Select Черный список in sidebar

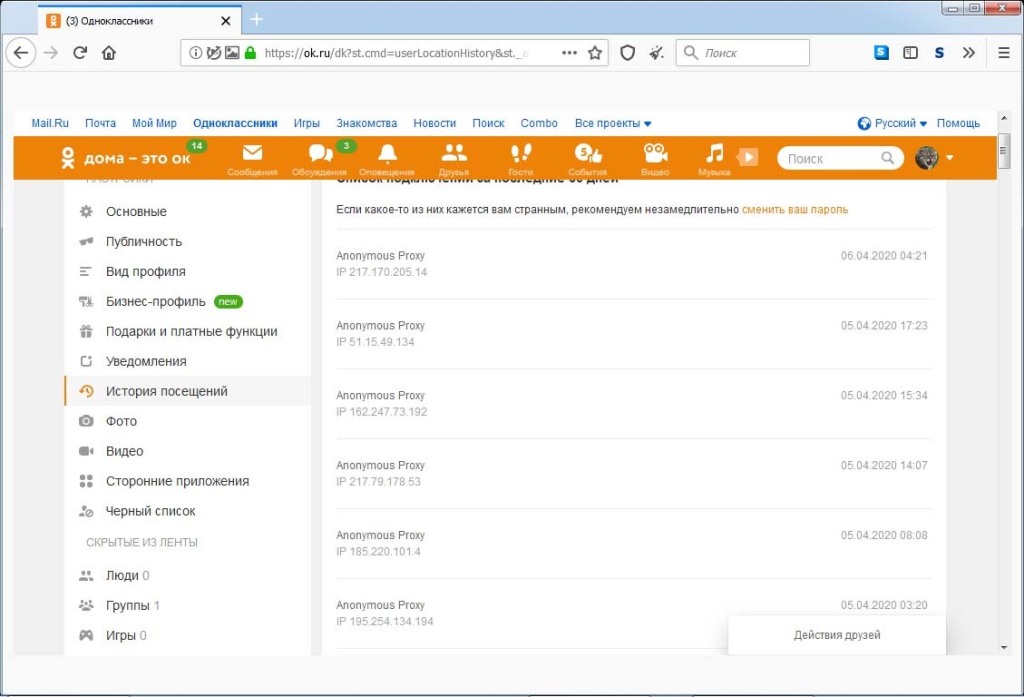pyautogui.click(x=150, y=511)
